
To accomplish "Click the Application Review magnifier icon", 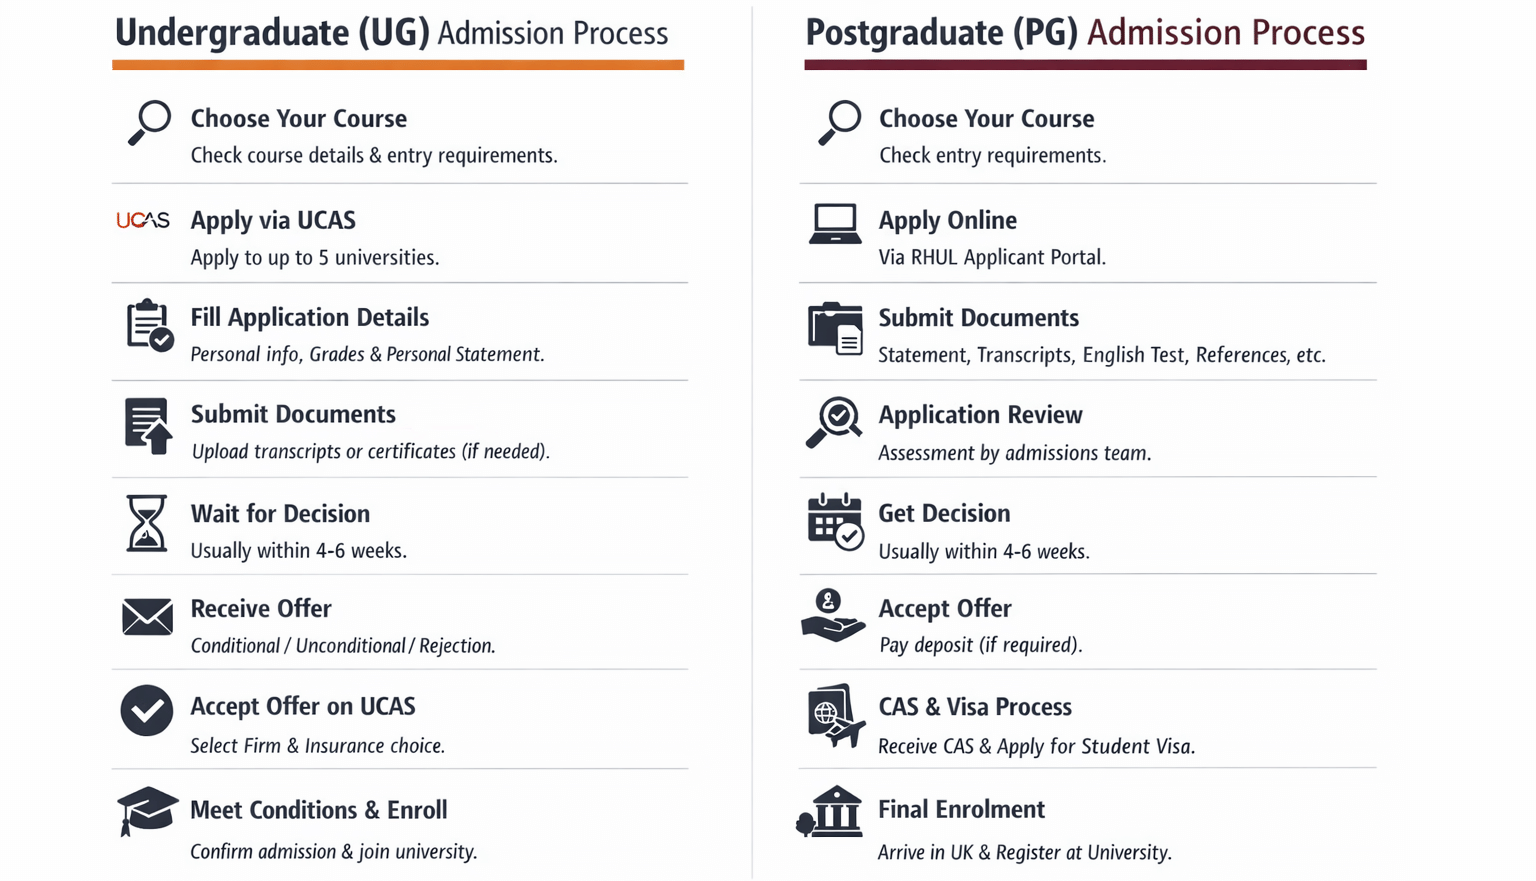I will [834, 422].
